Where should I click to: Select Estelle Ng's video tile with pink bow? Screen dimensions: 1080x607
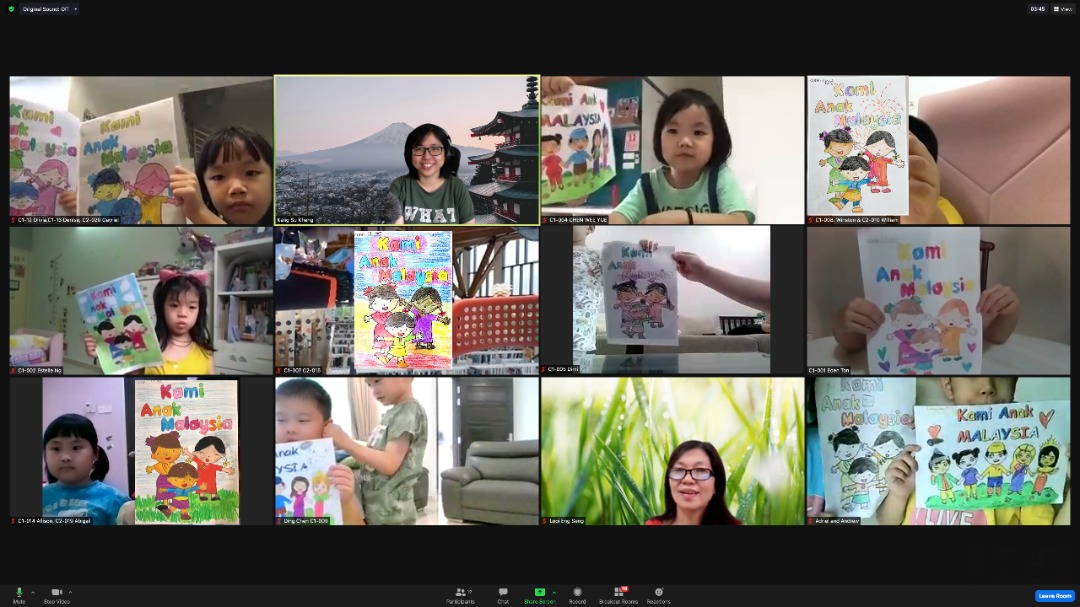point(140,300)
